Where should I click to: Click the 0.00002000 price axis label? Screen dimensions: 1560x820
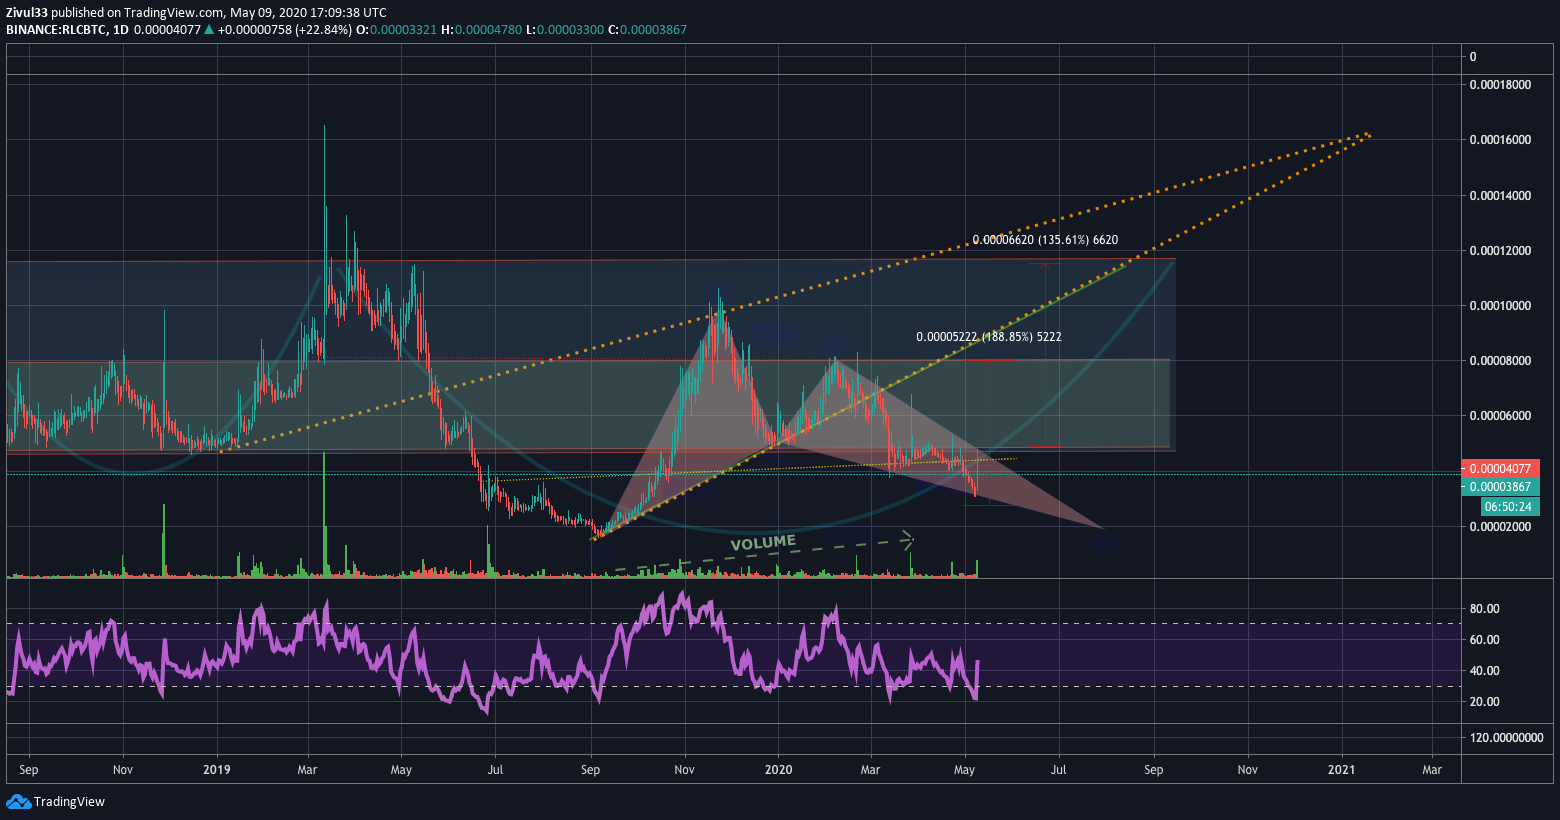click(1499, 527)
